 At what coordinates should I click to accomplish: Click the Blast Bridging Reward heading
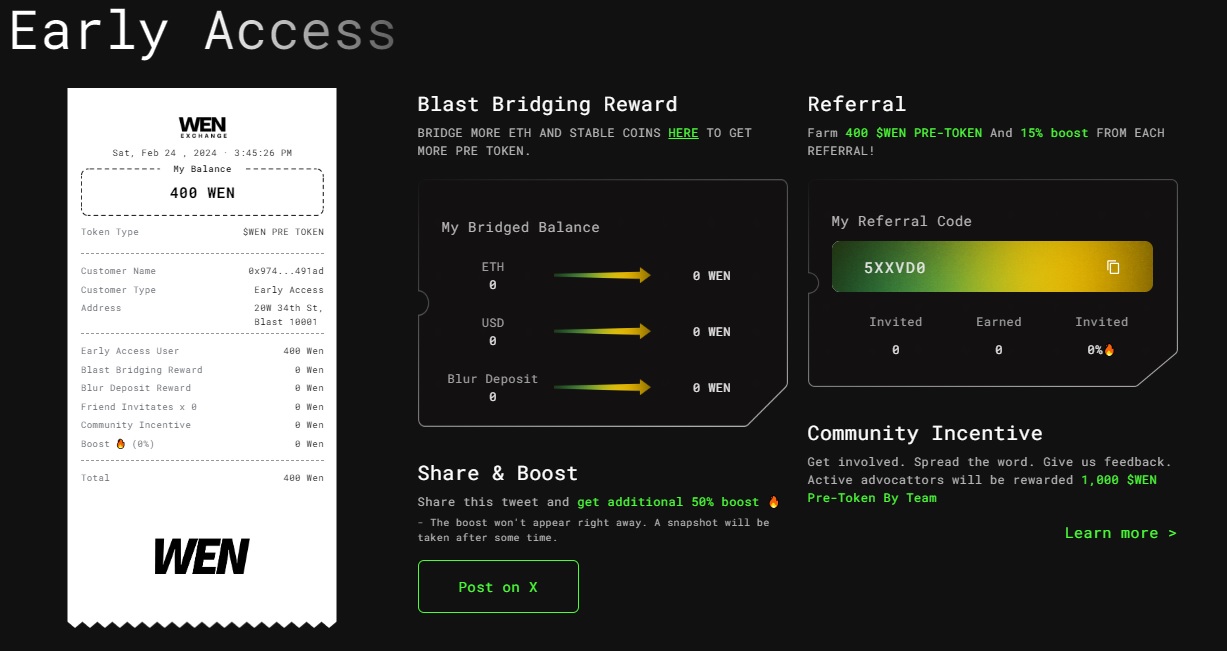pyautogui.click(x=547, y=104)
